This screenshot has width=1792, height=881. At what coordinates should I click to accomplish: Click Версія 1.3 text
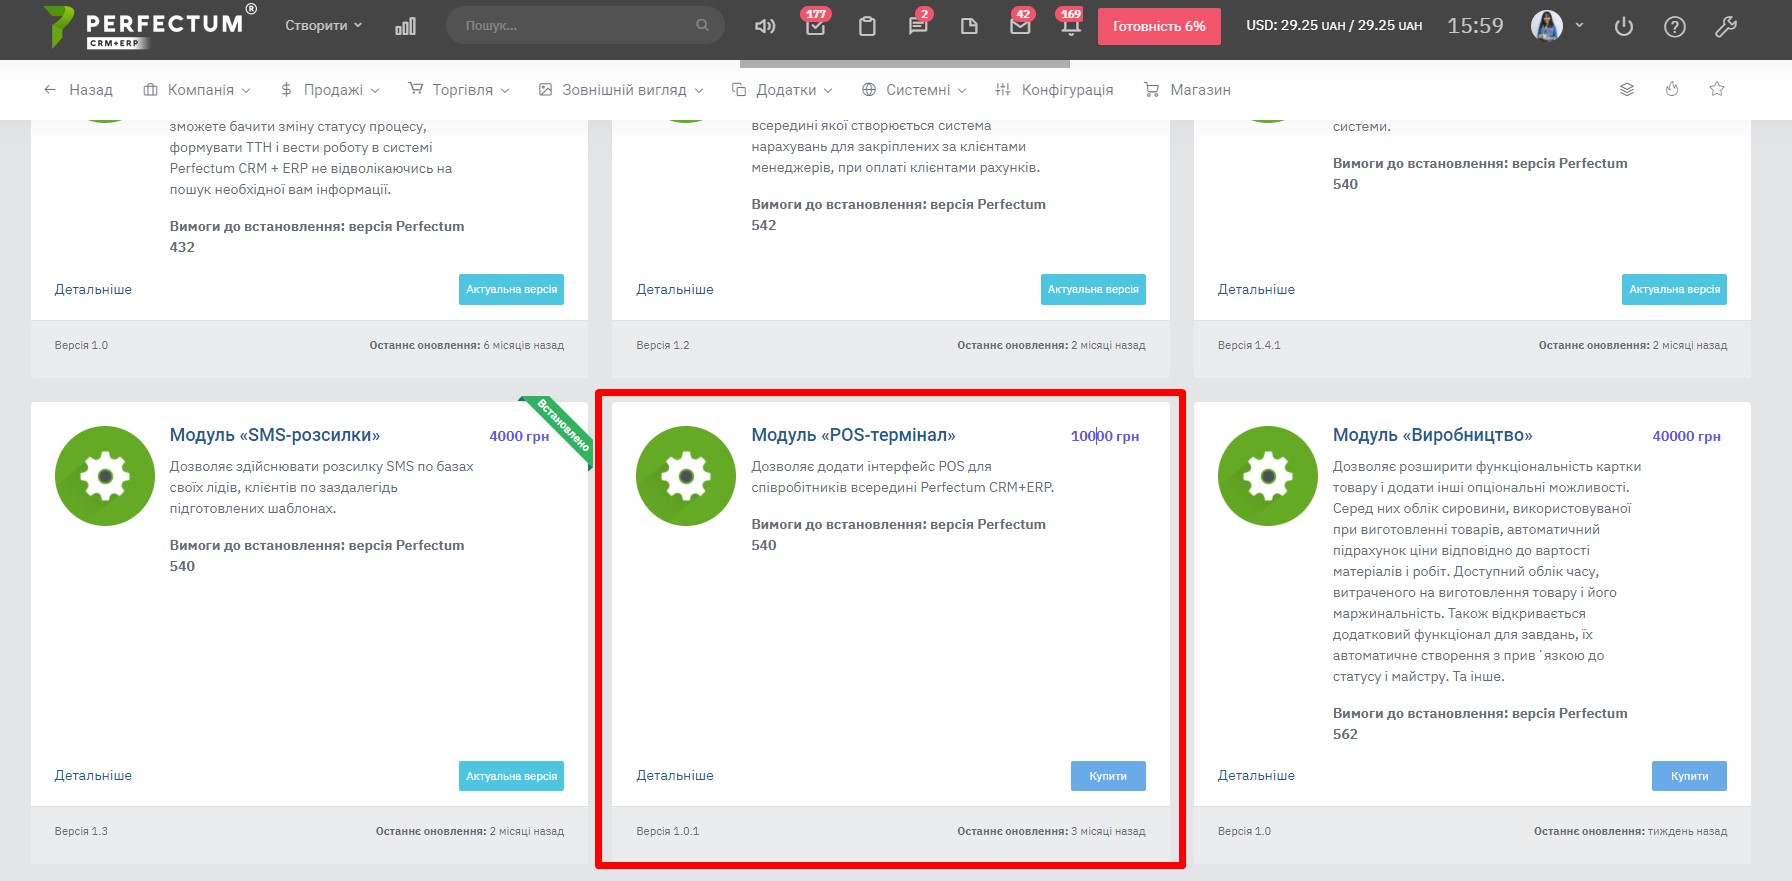point(81,831)
